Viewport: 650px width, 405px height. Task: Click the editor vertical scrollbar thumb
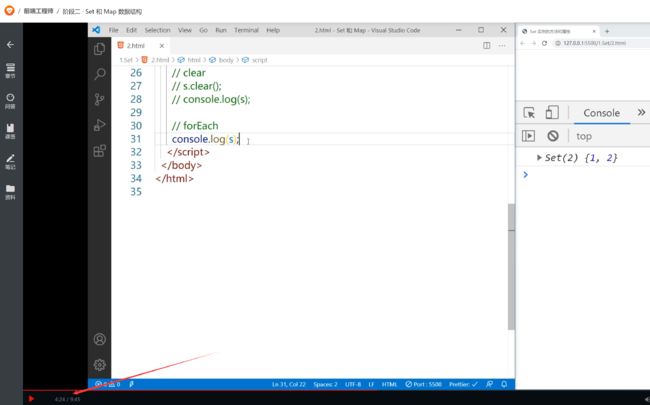coord(512,267)
